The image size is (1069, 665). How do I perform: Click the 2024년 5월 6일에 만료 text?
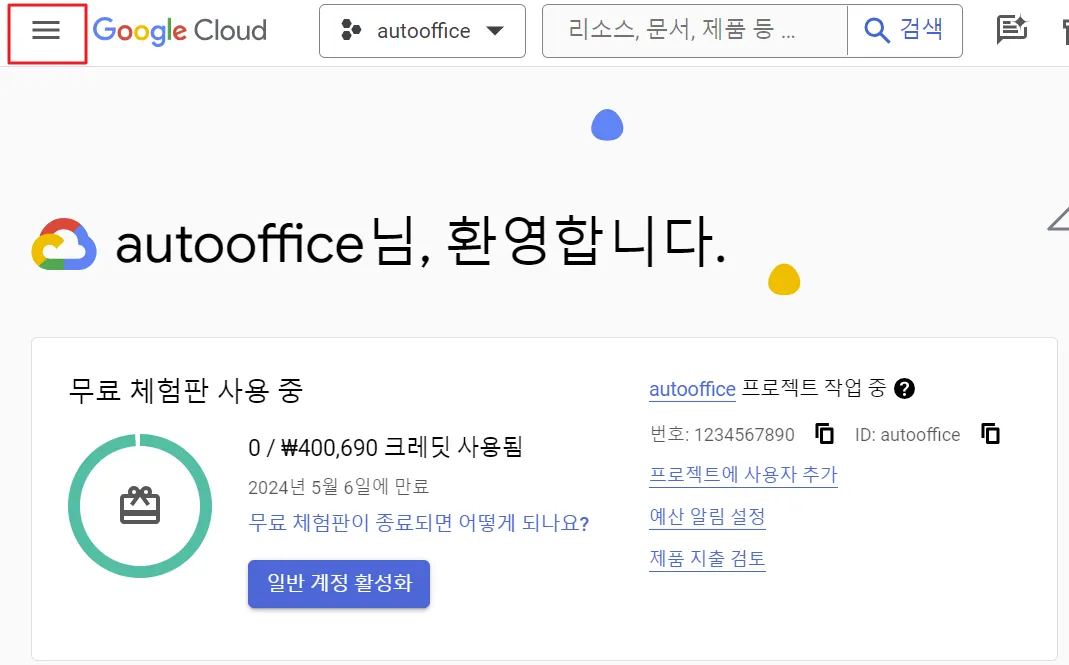pos(339,487)
